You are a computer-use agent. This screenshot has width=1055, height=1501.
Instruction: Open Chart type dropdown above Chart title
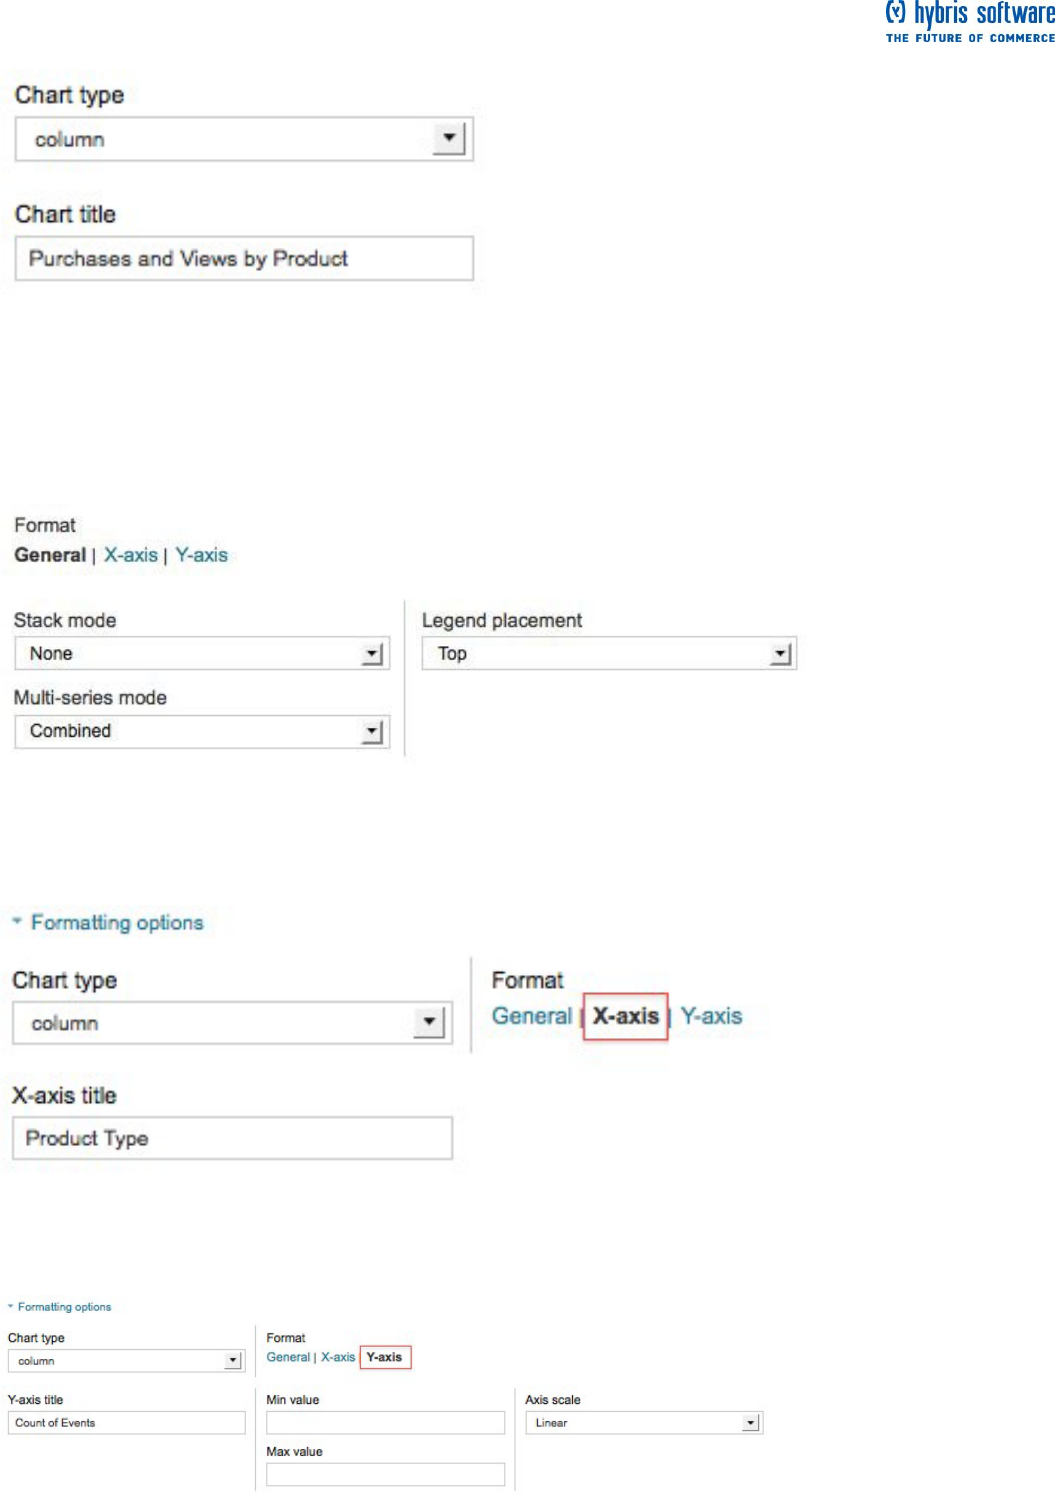[244, 140]
